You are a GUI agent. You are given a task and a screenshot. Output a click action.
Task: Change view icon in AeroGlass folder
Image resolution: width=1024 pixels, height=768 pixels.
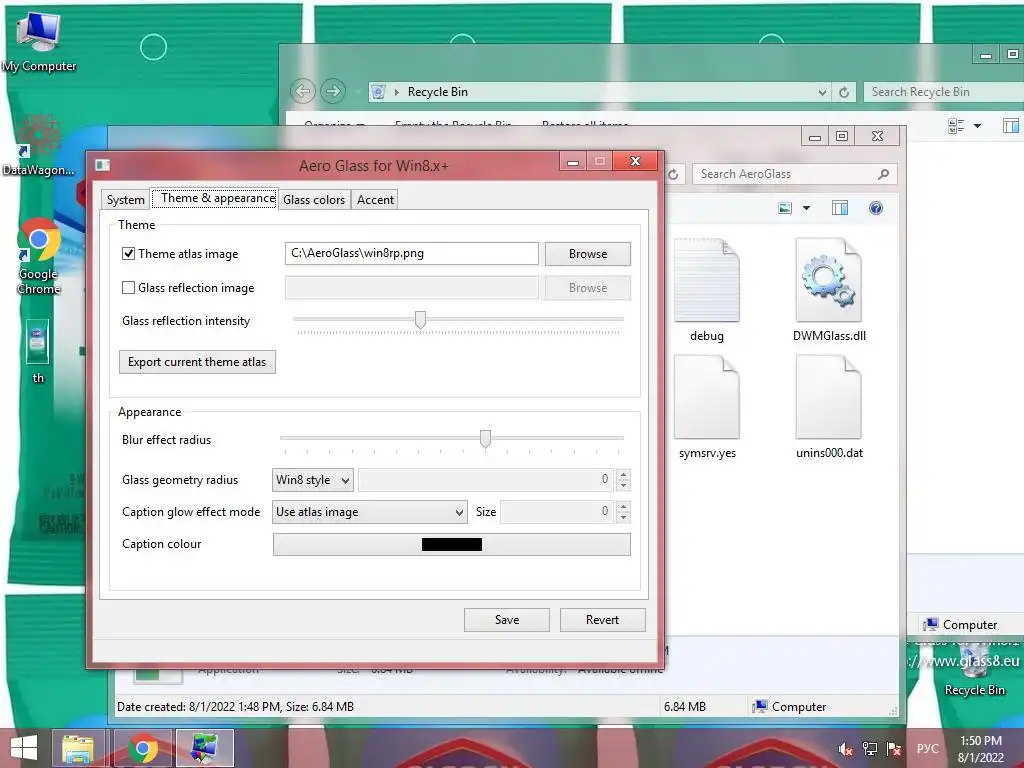tap(786, 208)
